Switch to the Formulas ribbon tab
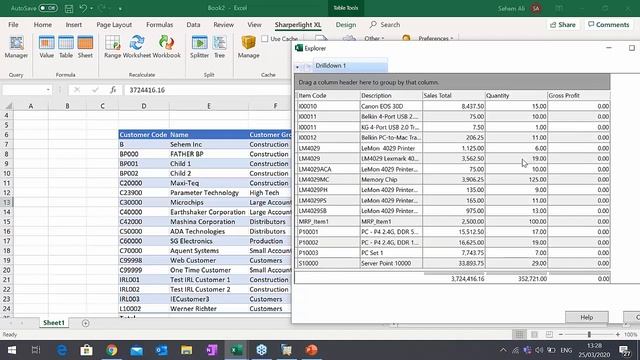 [x=160, y=24]
